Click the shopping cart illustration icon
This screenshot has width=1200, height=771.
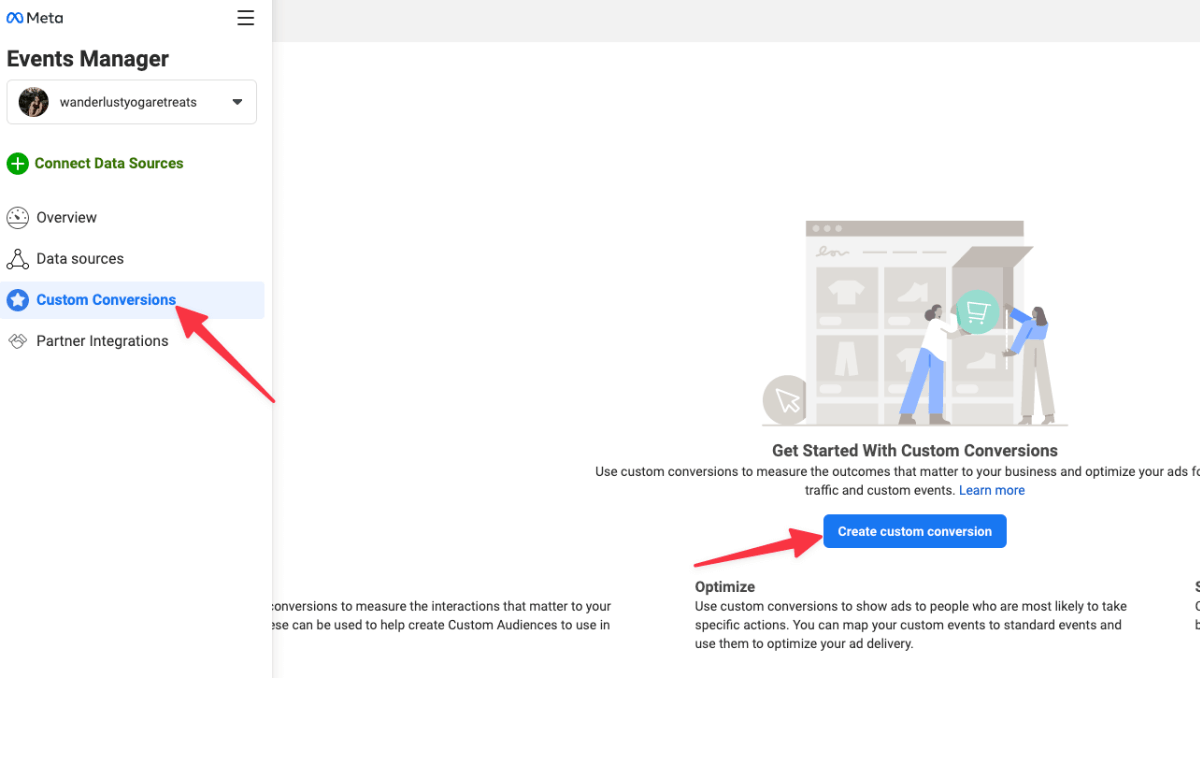(977, 313)
